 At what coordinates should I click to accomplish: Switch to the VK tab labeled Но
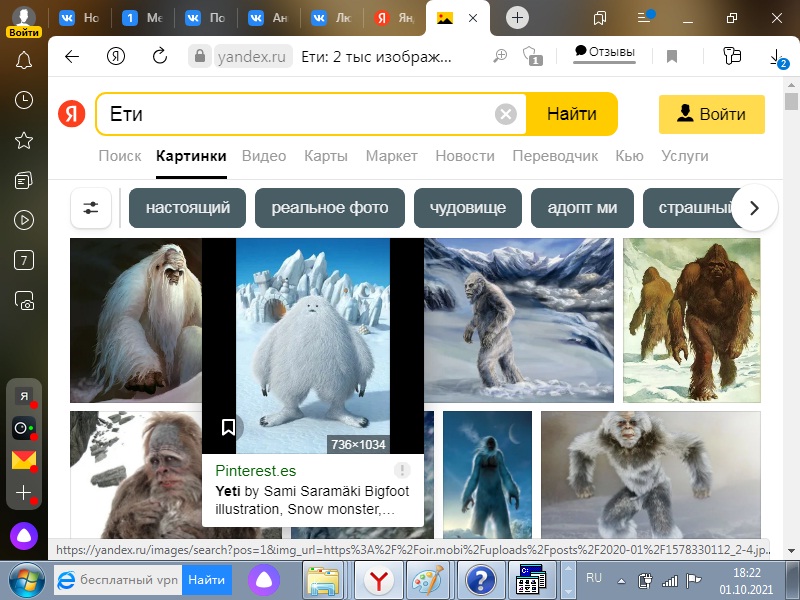coord(80,18)
